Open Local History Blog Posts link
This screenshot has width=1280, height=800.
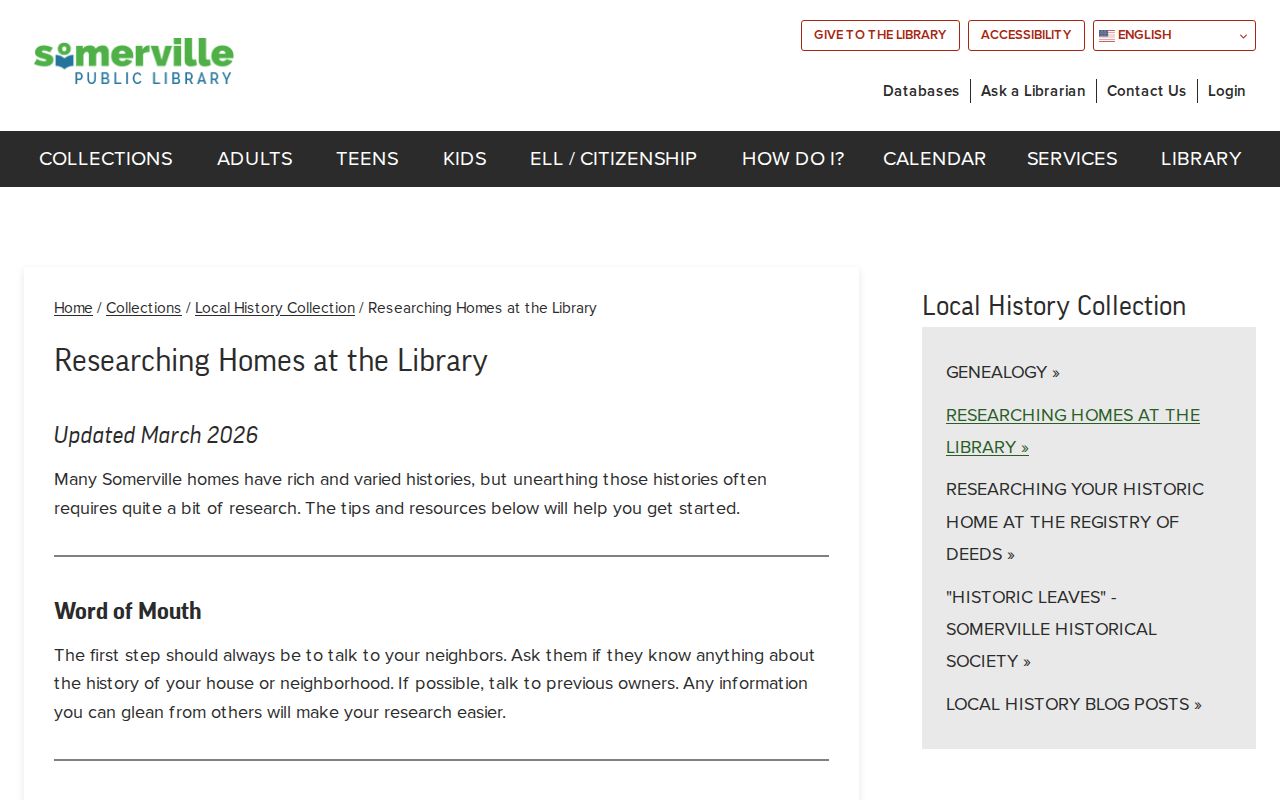coord(1074,704)
